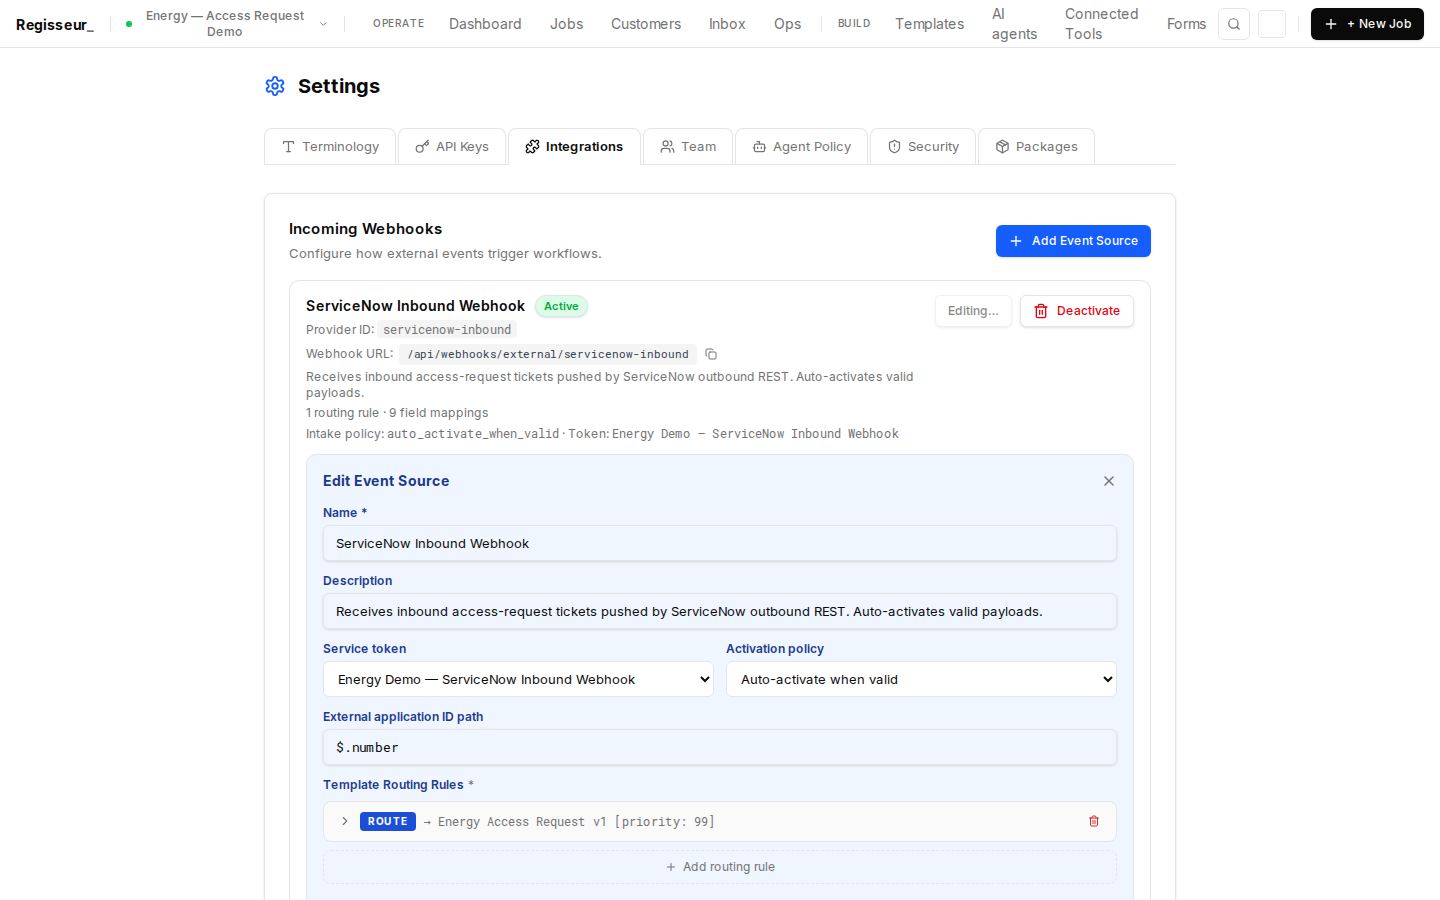Viewport: 1440px width, 900px height.
Task: Click the '1 routing rule · 9 field mappings' text
Action: click(397, 413)
